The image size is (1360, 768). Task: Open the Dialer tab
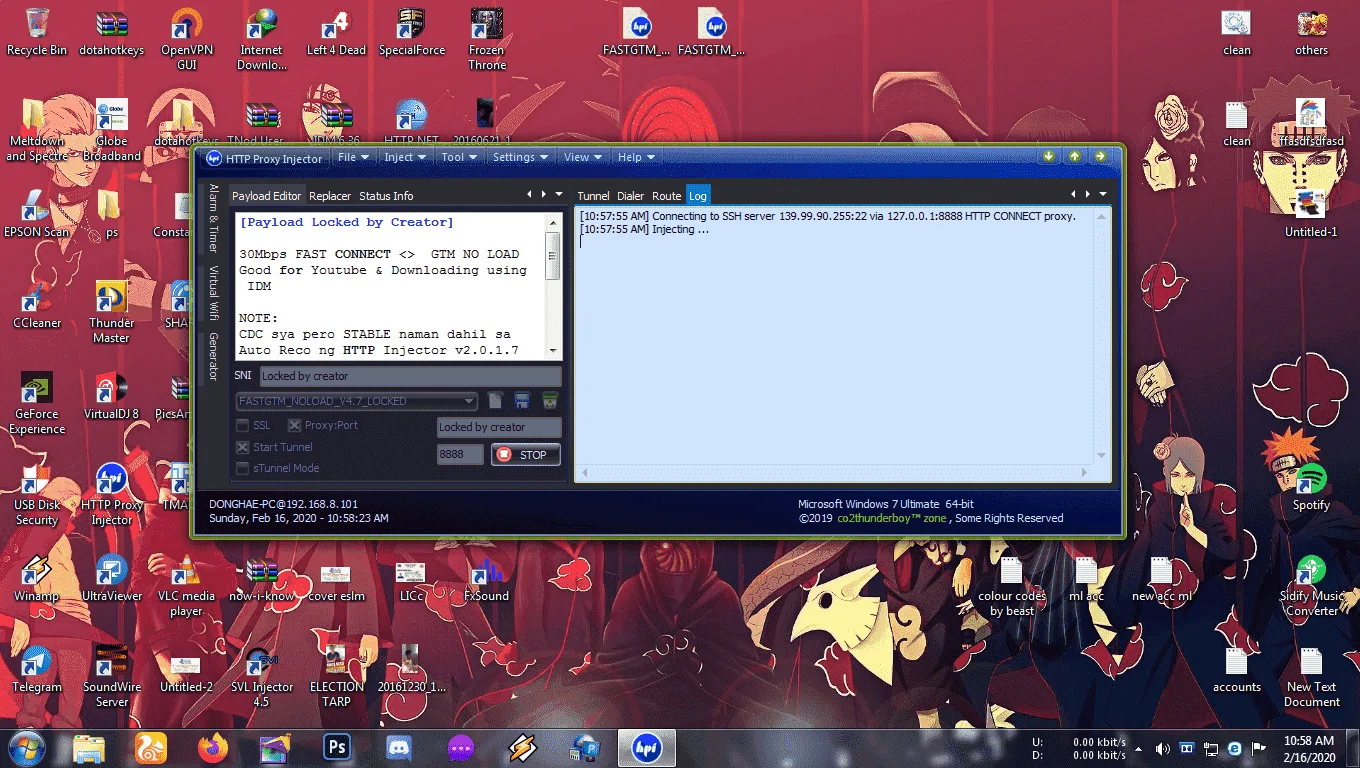[630, 196]
